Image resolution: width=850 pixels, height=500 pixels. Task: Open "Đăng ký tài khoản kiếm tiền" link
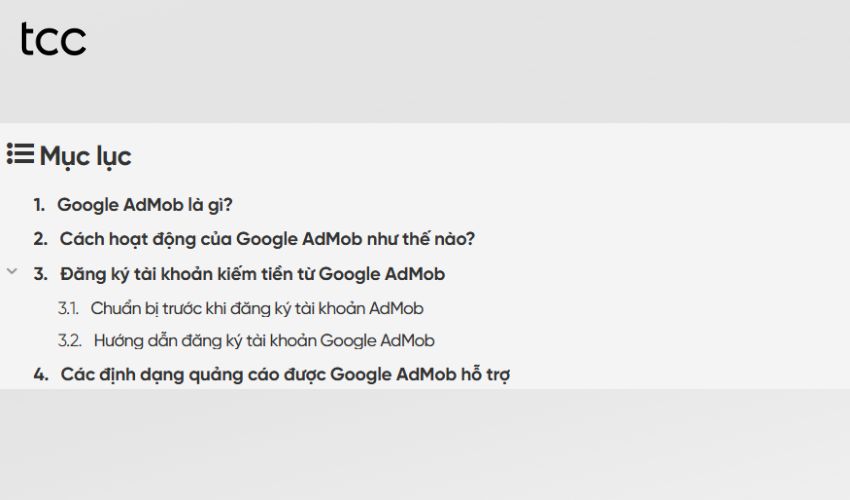pos(252,273)
